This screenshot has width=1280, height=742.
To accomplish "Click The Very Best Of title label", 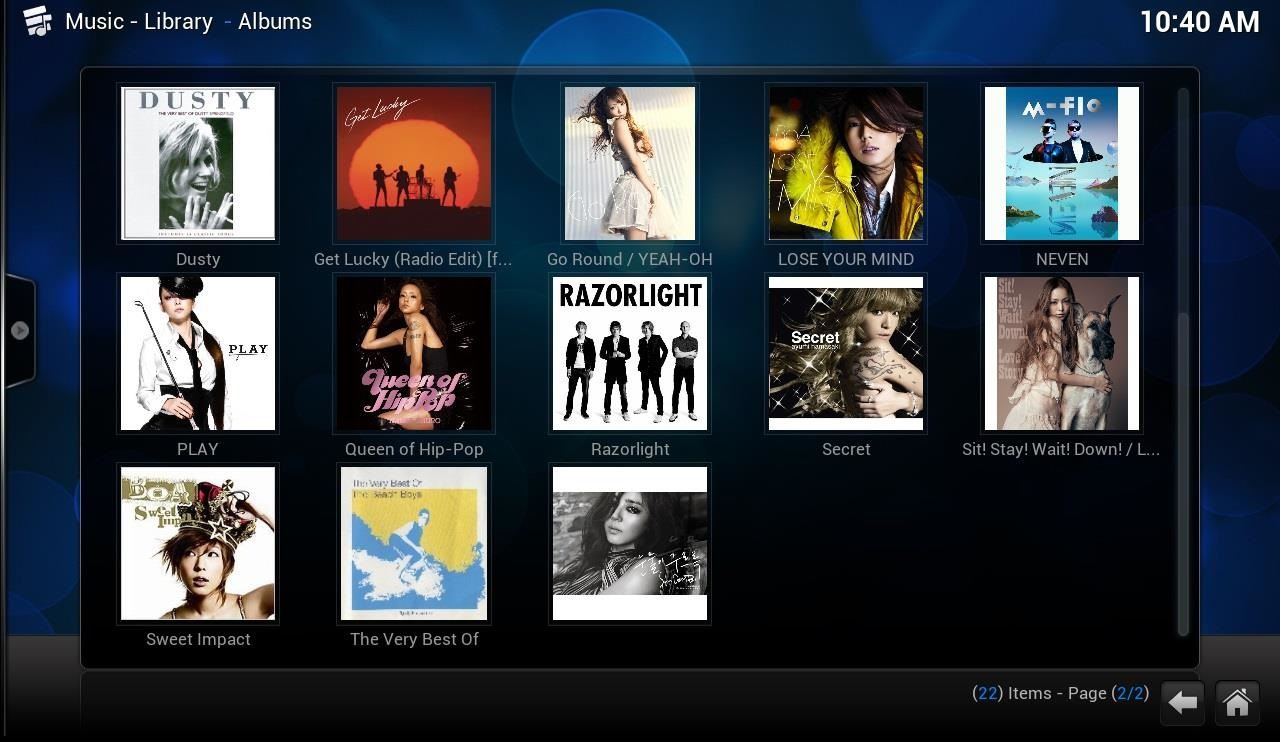I will click(x=414, y=639).
